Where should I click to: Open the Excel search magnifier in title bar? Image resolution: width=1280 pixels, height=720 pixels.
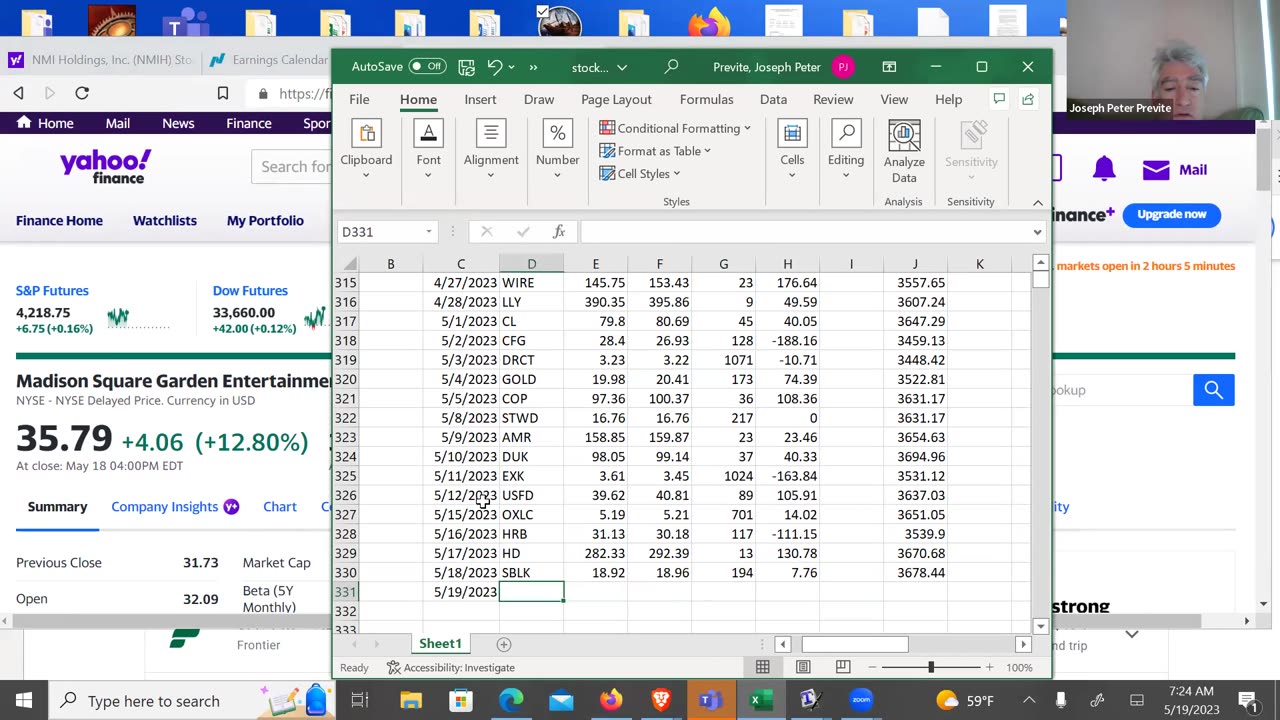[x=671, y=67]
